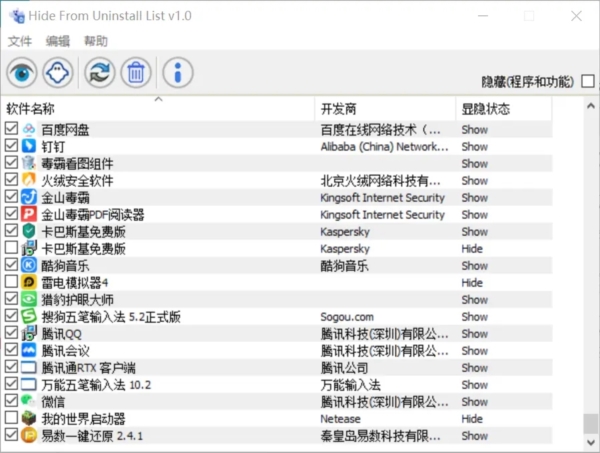
Task: Click the Netease developer cell
Action: click(x=340, y=419)
